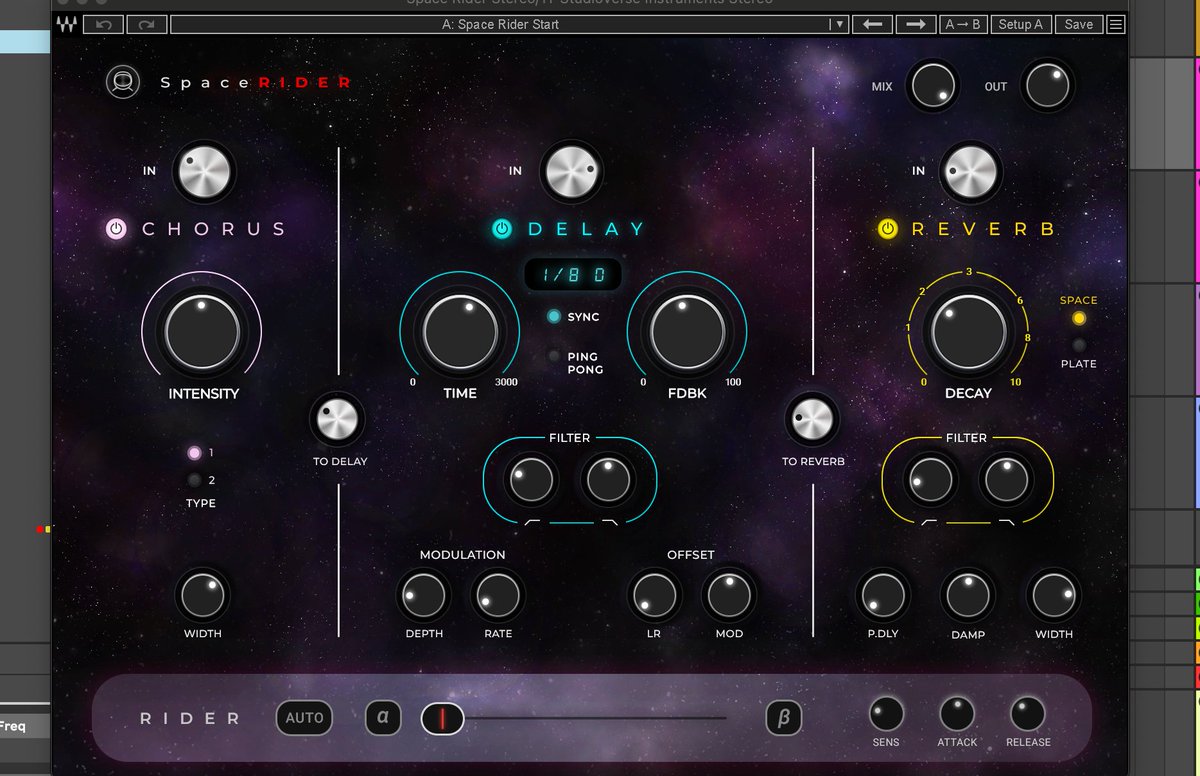Toggle Sync for the delay time
1200x776 pixels.
click(x=555, y=317)
